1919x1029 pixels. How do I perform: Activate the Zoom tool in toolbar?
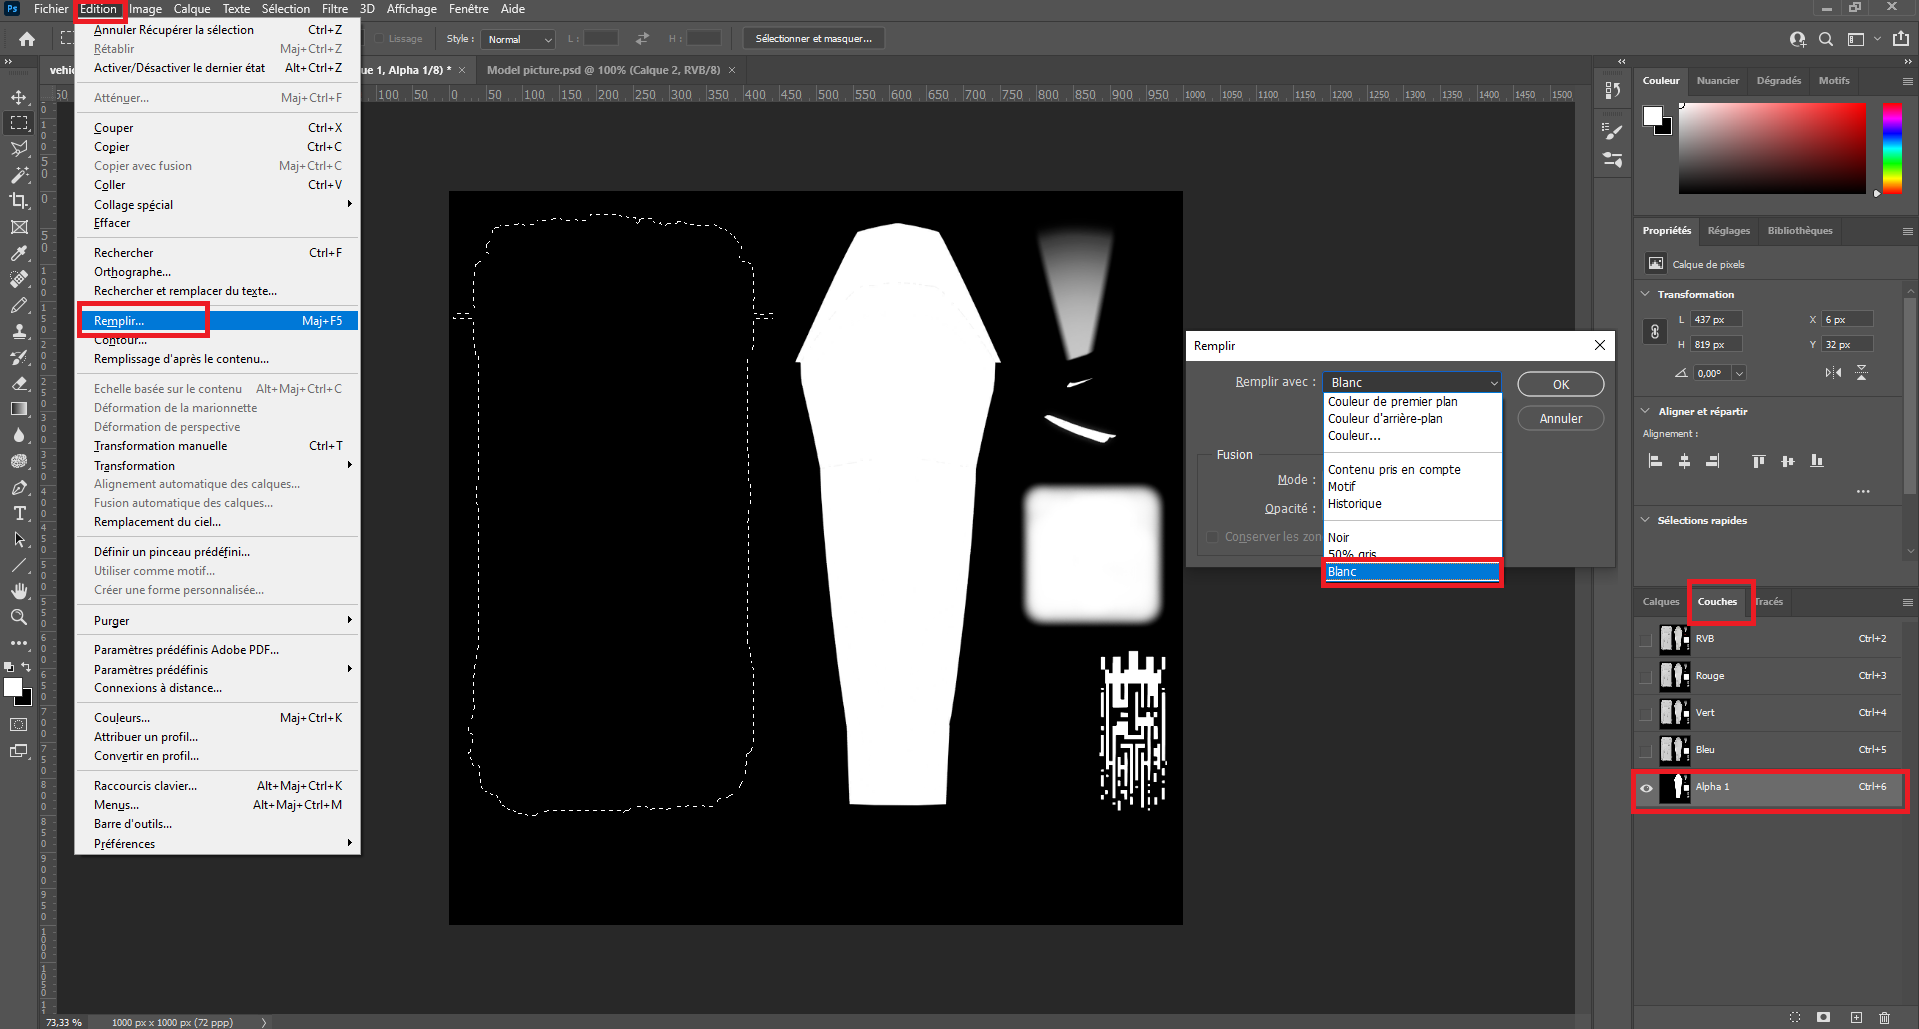coord(19,617)
